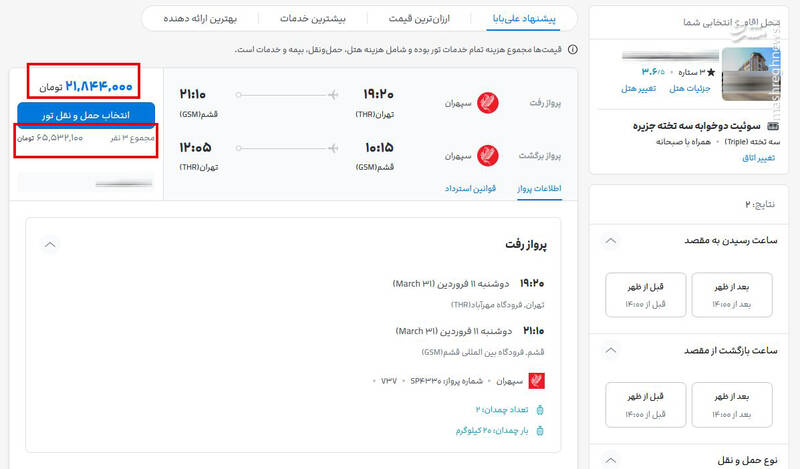Collapse the پرواز رفت details section
Image resolution: width=800 pixels, height=469 pixels.
click(x=51, y=244)
